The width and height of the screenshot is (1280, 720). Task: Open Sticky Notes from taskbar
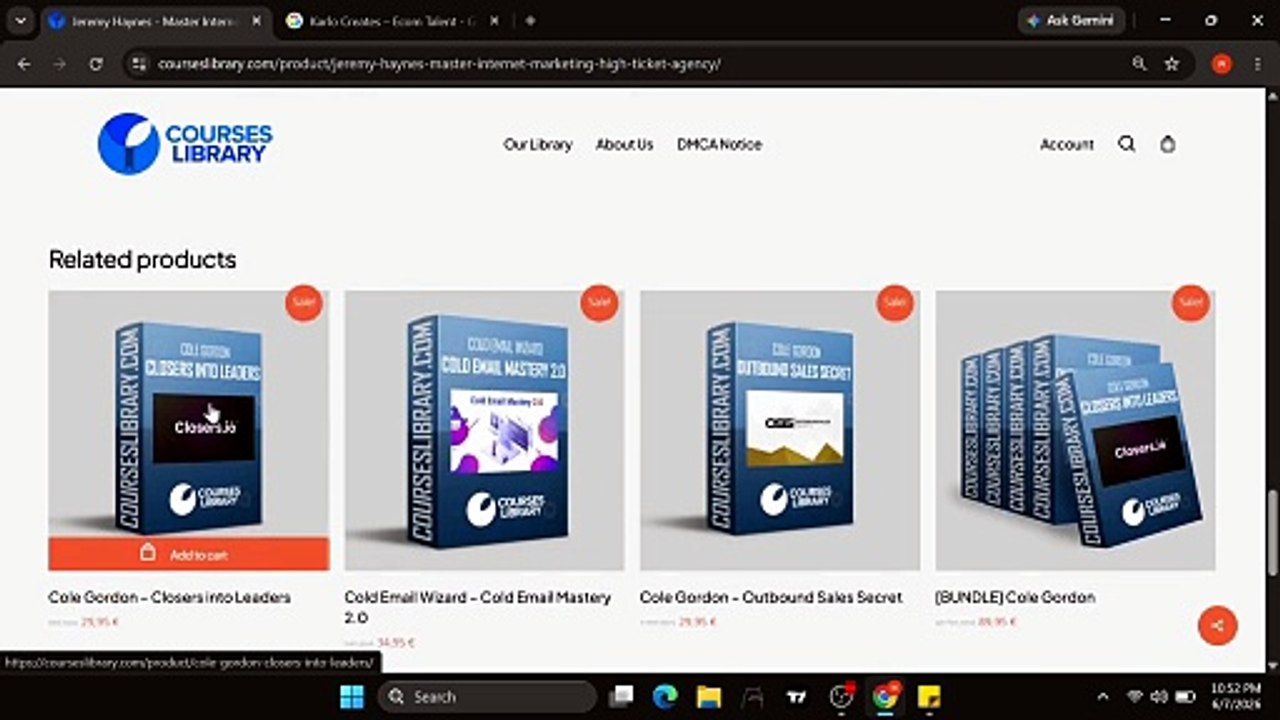[x=929, y=696]
